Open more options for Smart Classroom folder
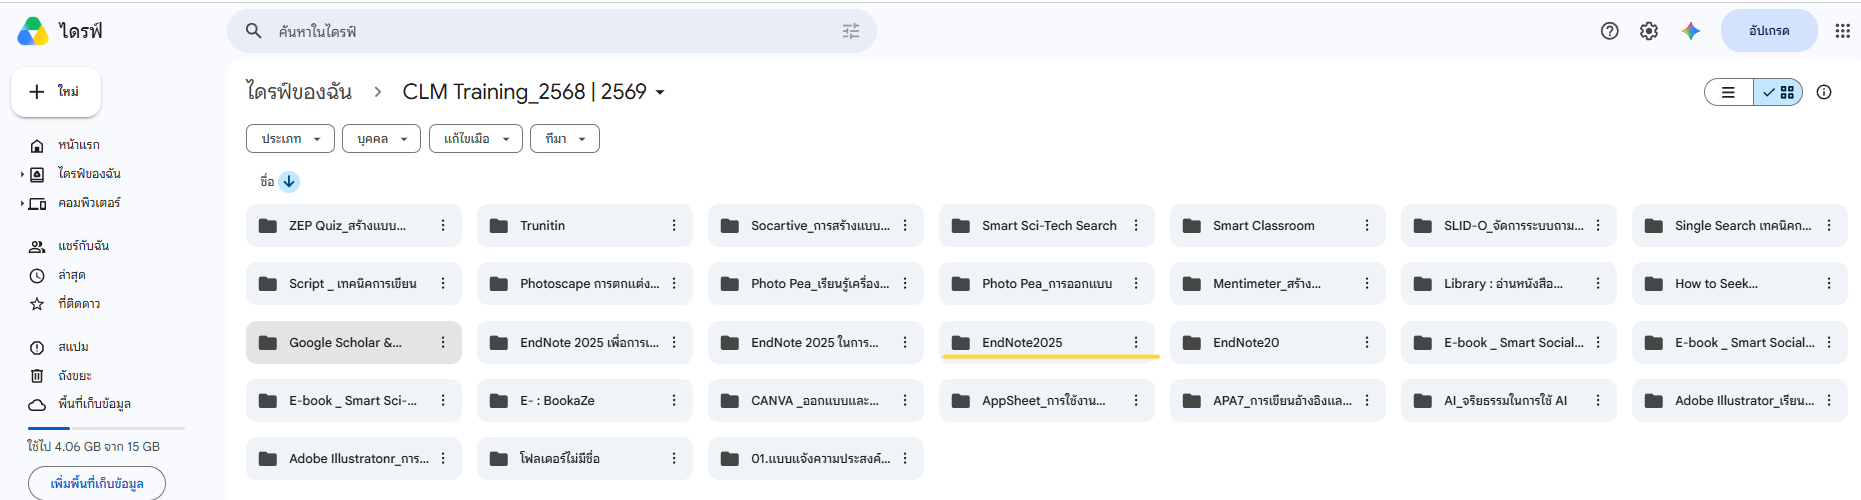Screen dimensions: 1861x500 pos(1367,225)
